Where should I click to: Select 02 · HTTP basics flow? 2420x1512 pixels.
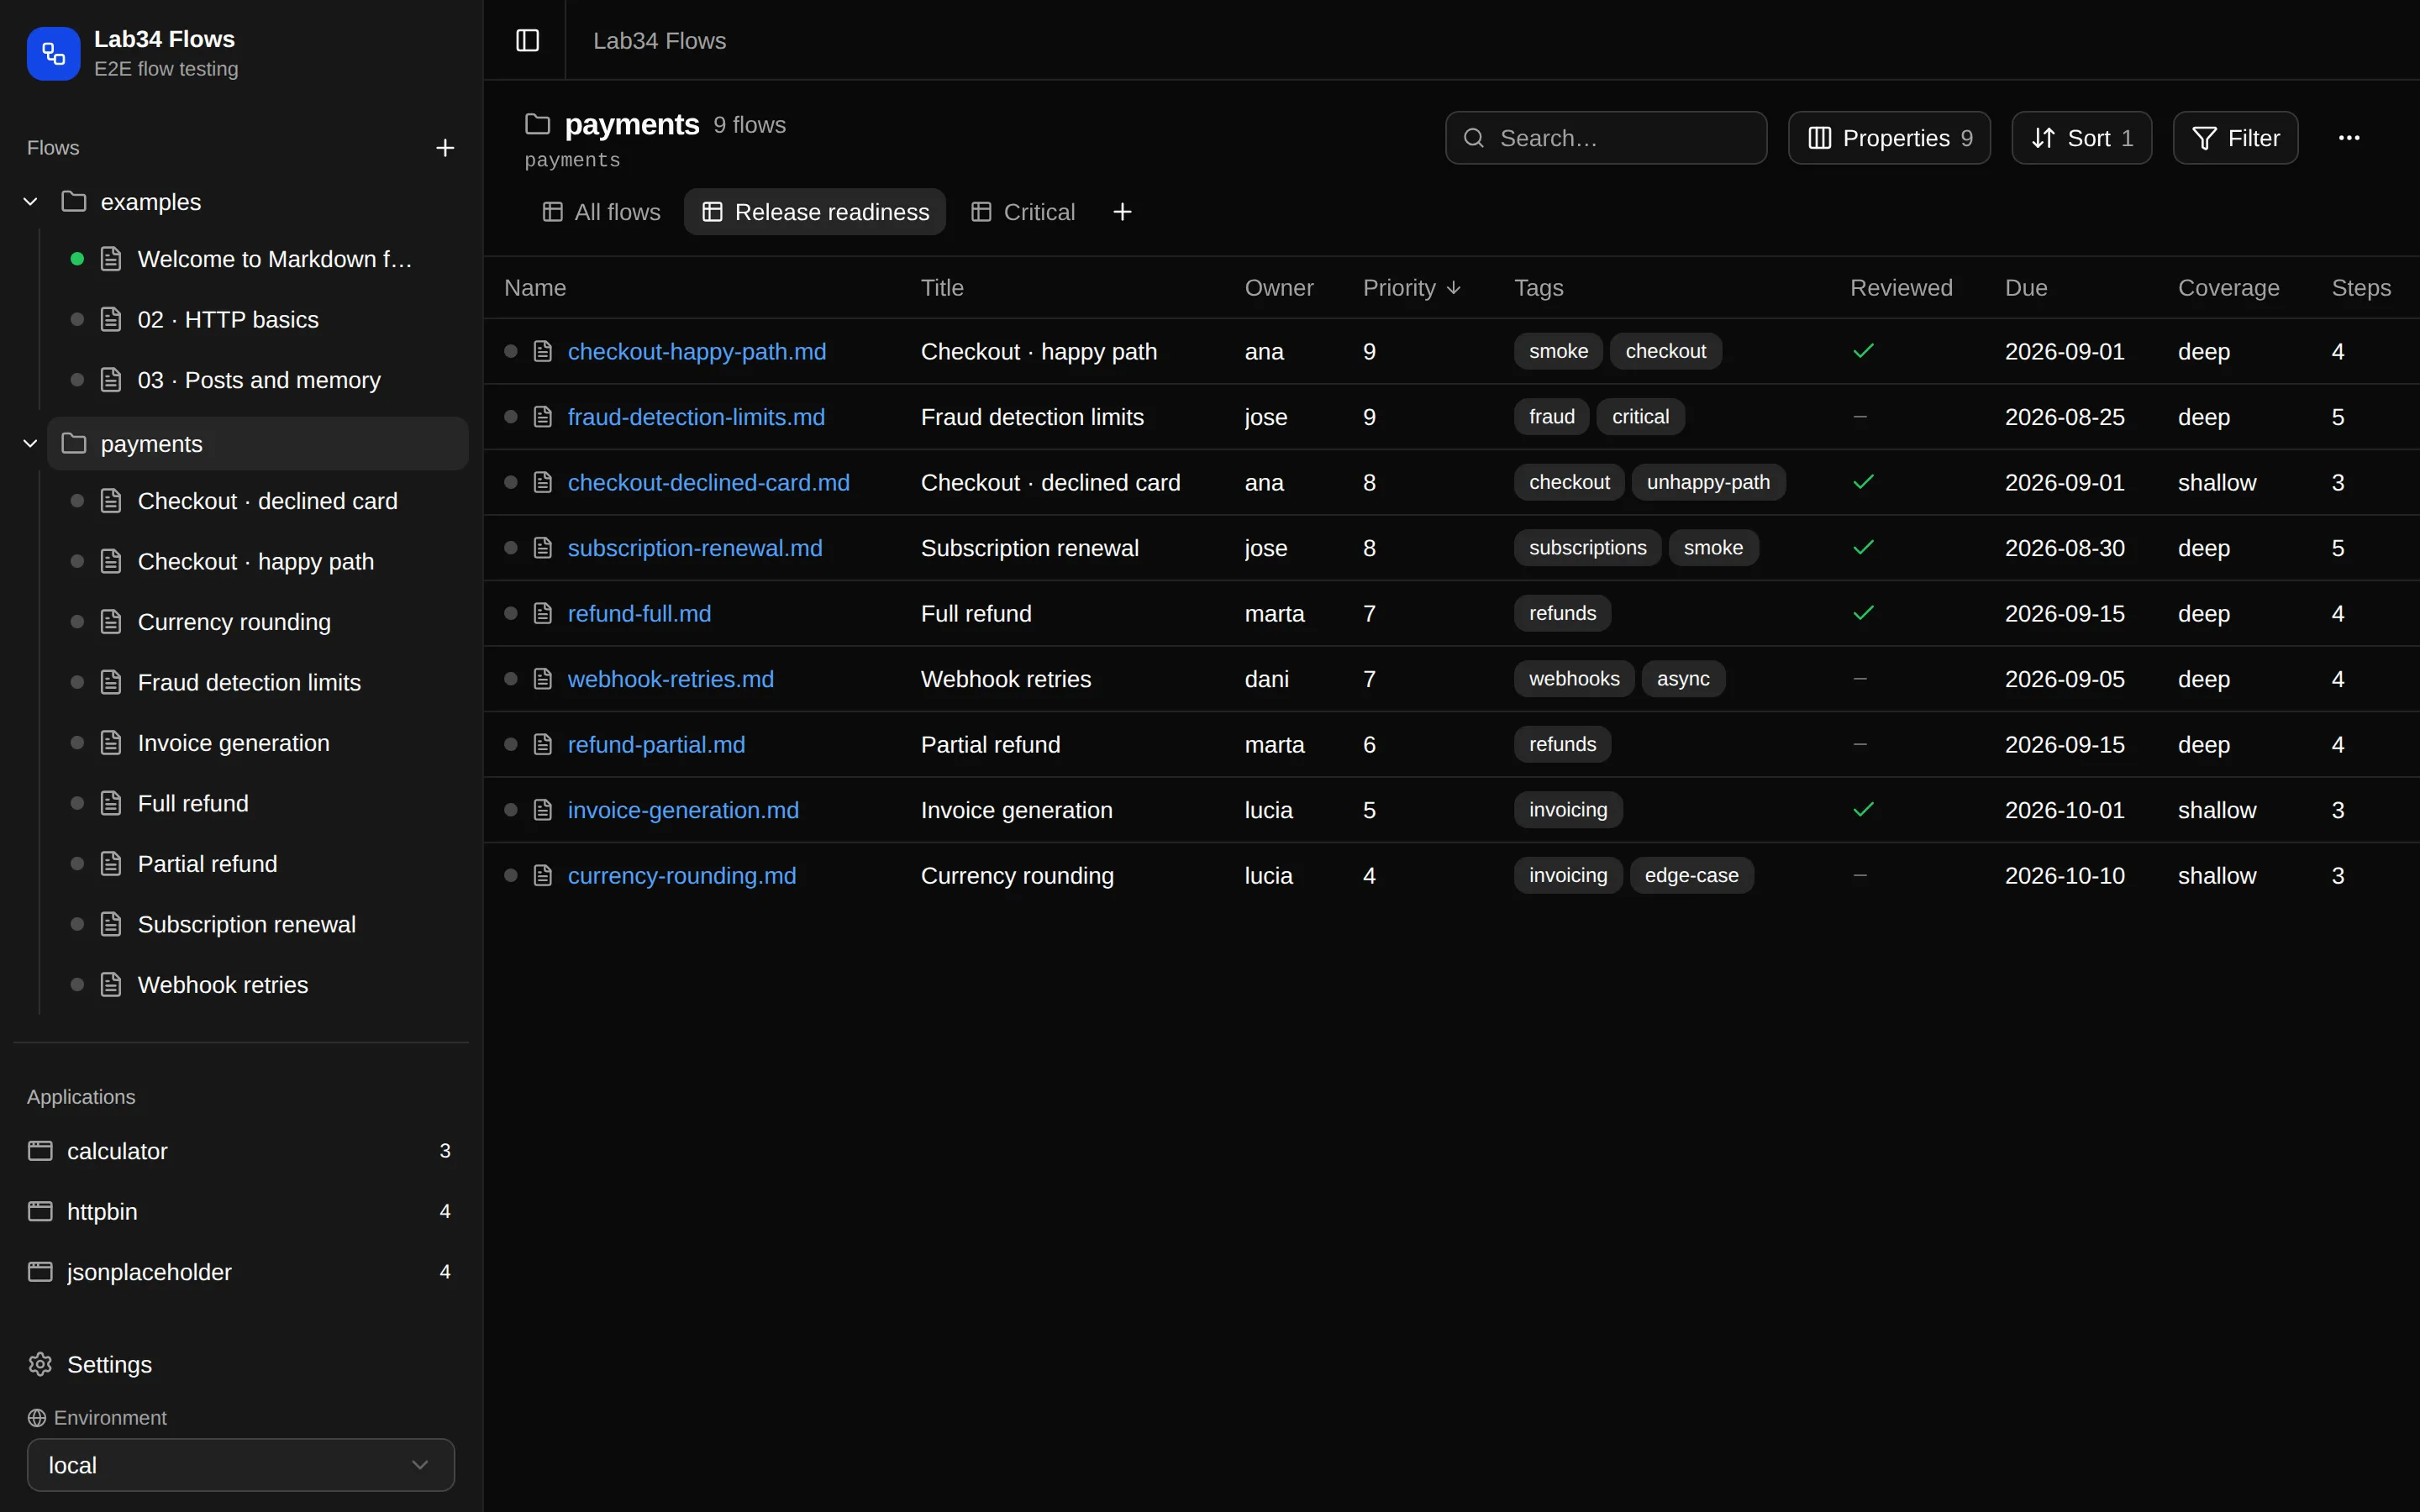[228, 320]
